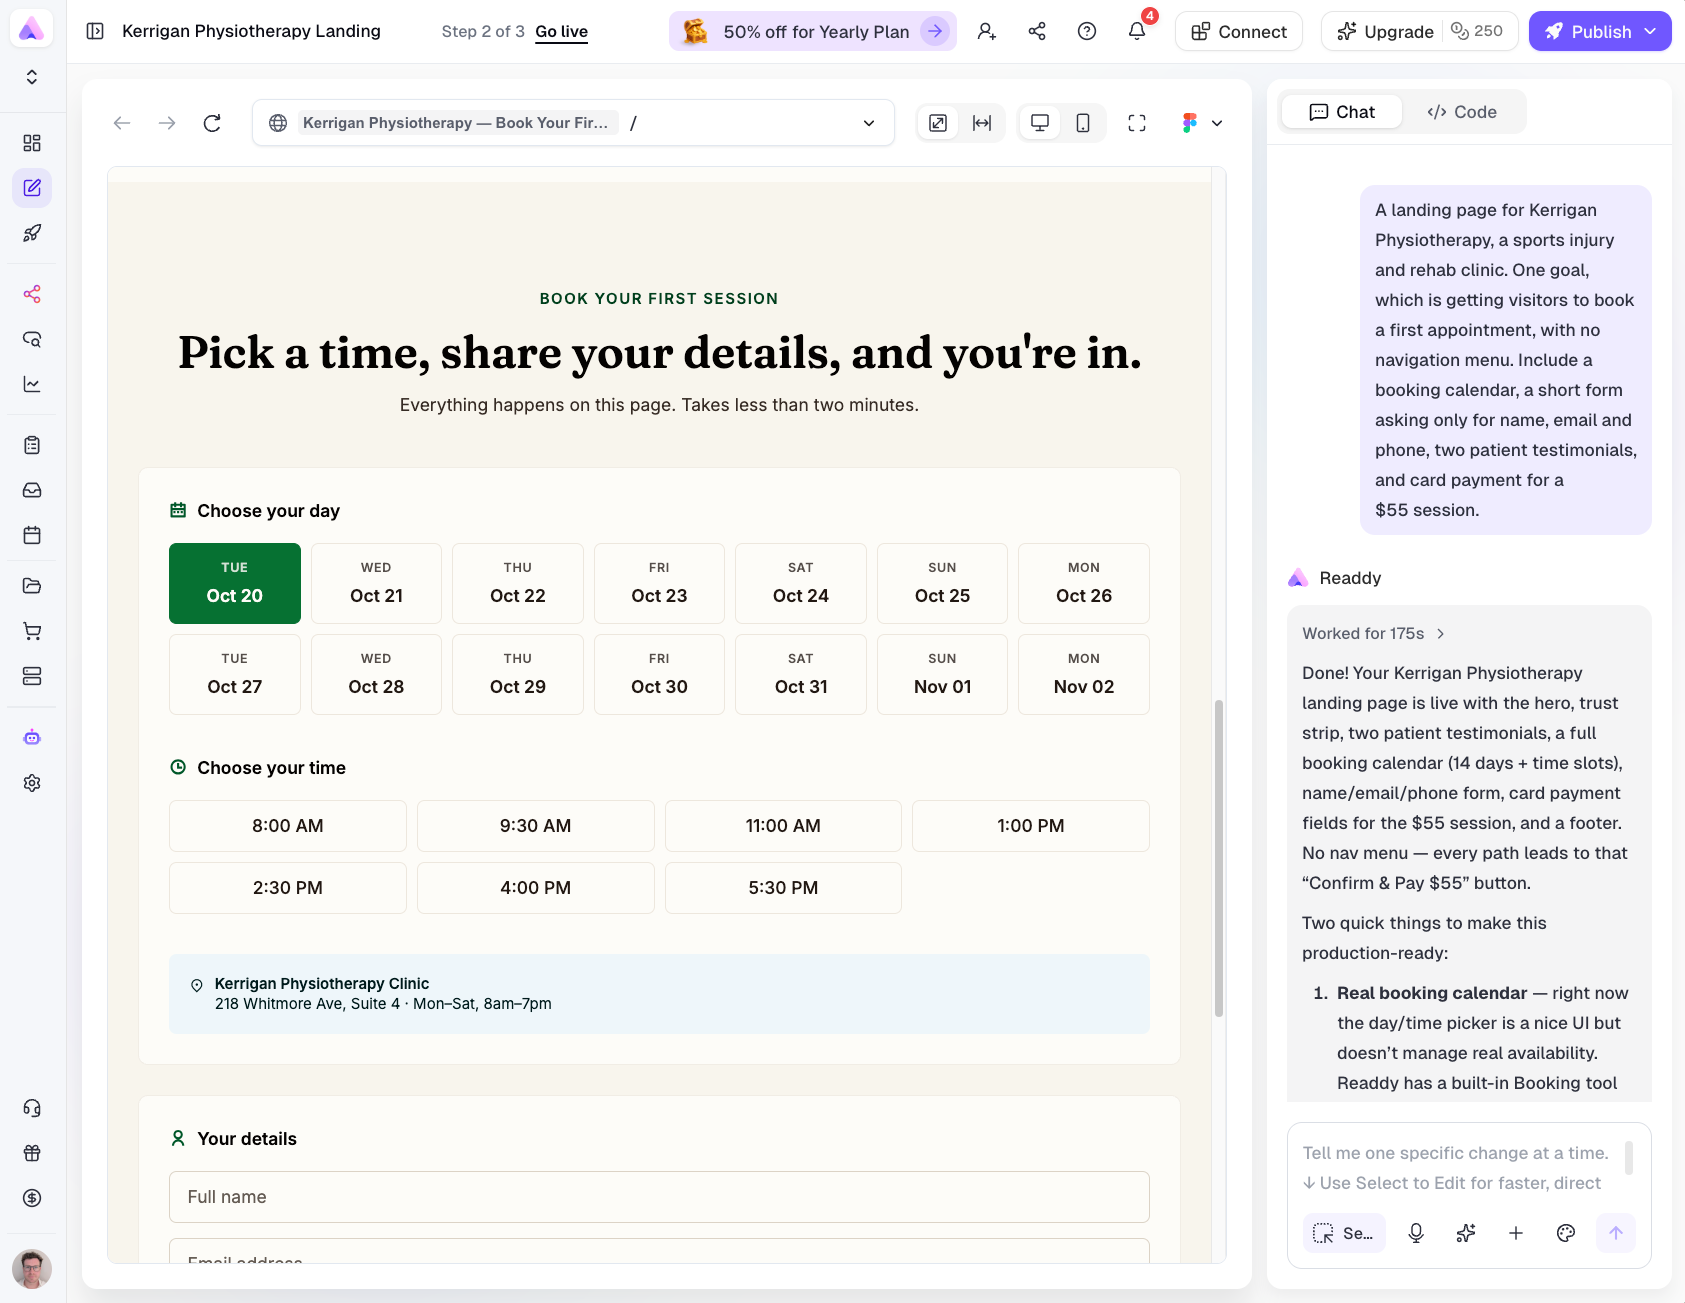Open the rocket launch icon in sidebar
Viewport: 1685px width, 1303px height.
[x=32, y=233]
